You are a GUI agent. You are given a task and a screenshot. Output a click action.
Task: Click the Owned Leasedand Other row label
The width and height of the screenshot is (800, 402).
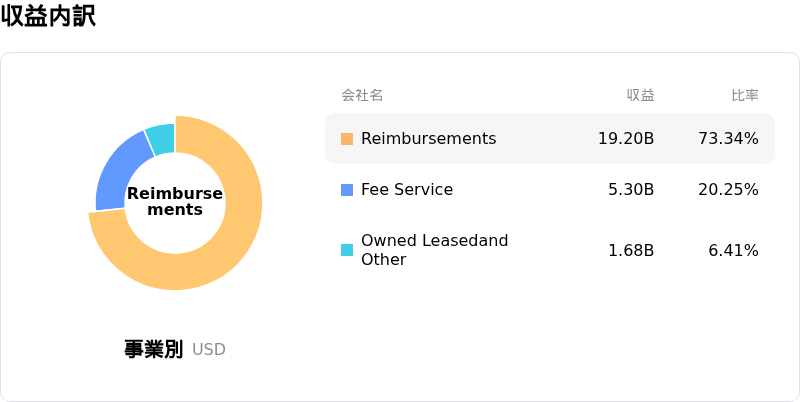(434, 250)
